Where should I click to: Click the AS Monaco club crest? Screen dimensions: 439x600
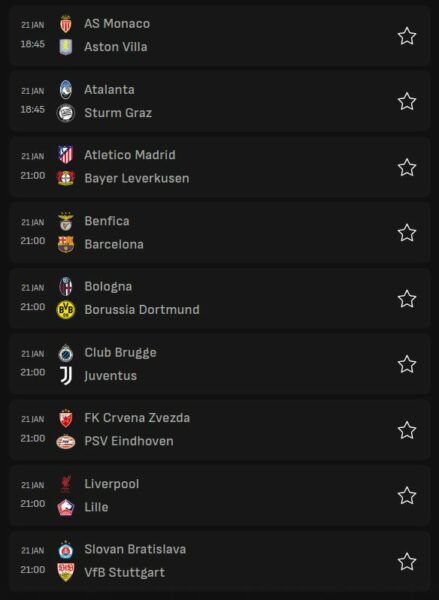click(x=66, y=24)
